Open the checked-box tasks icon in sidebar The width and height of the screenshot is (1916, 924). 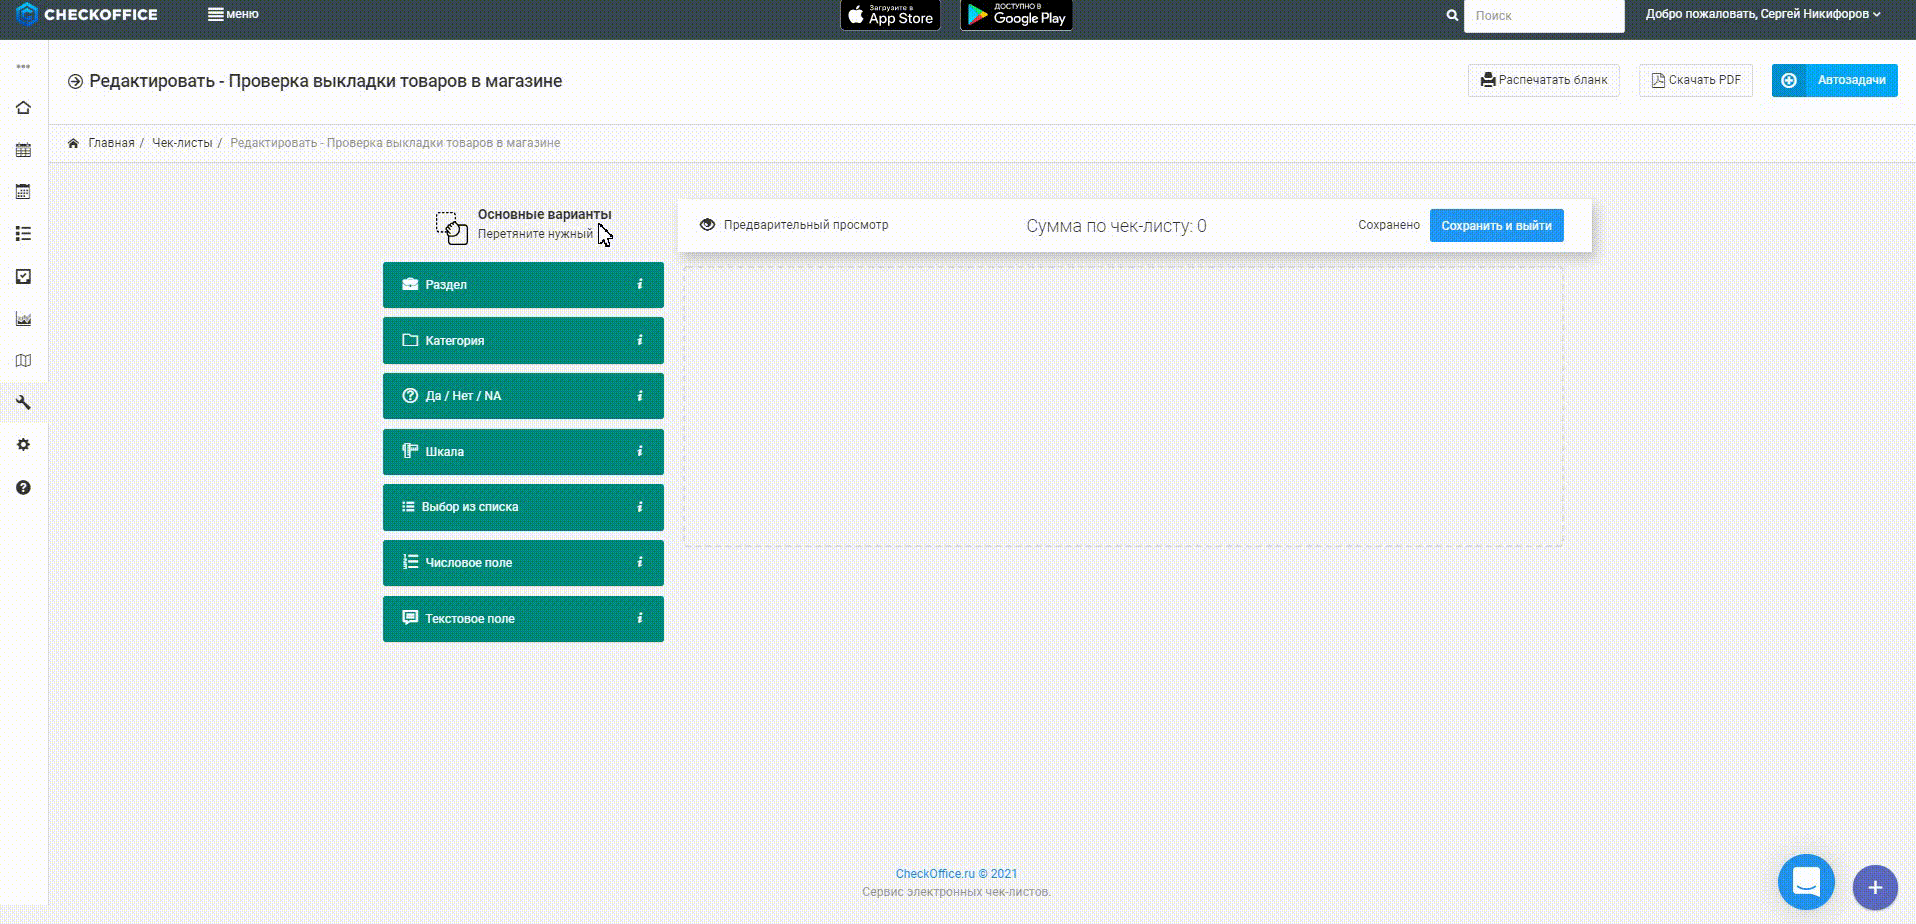tap(23, 277)
